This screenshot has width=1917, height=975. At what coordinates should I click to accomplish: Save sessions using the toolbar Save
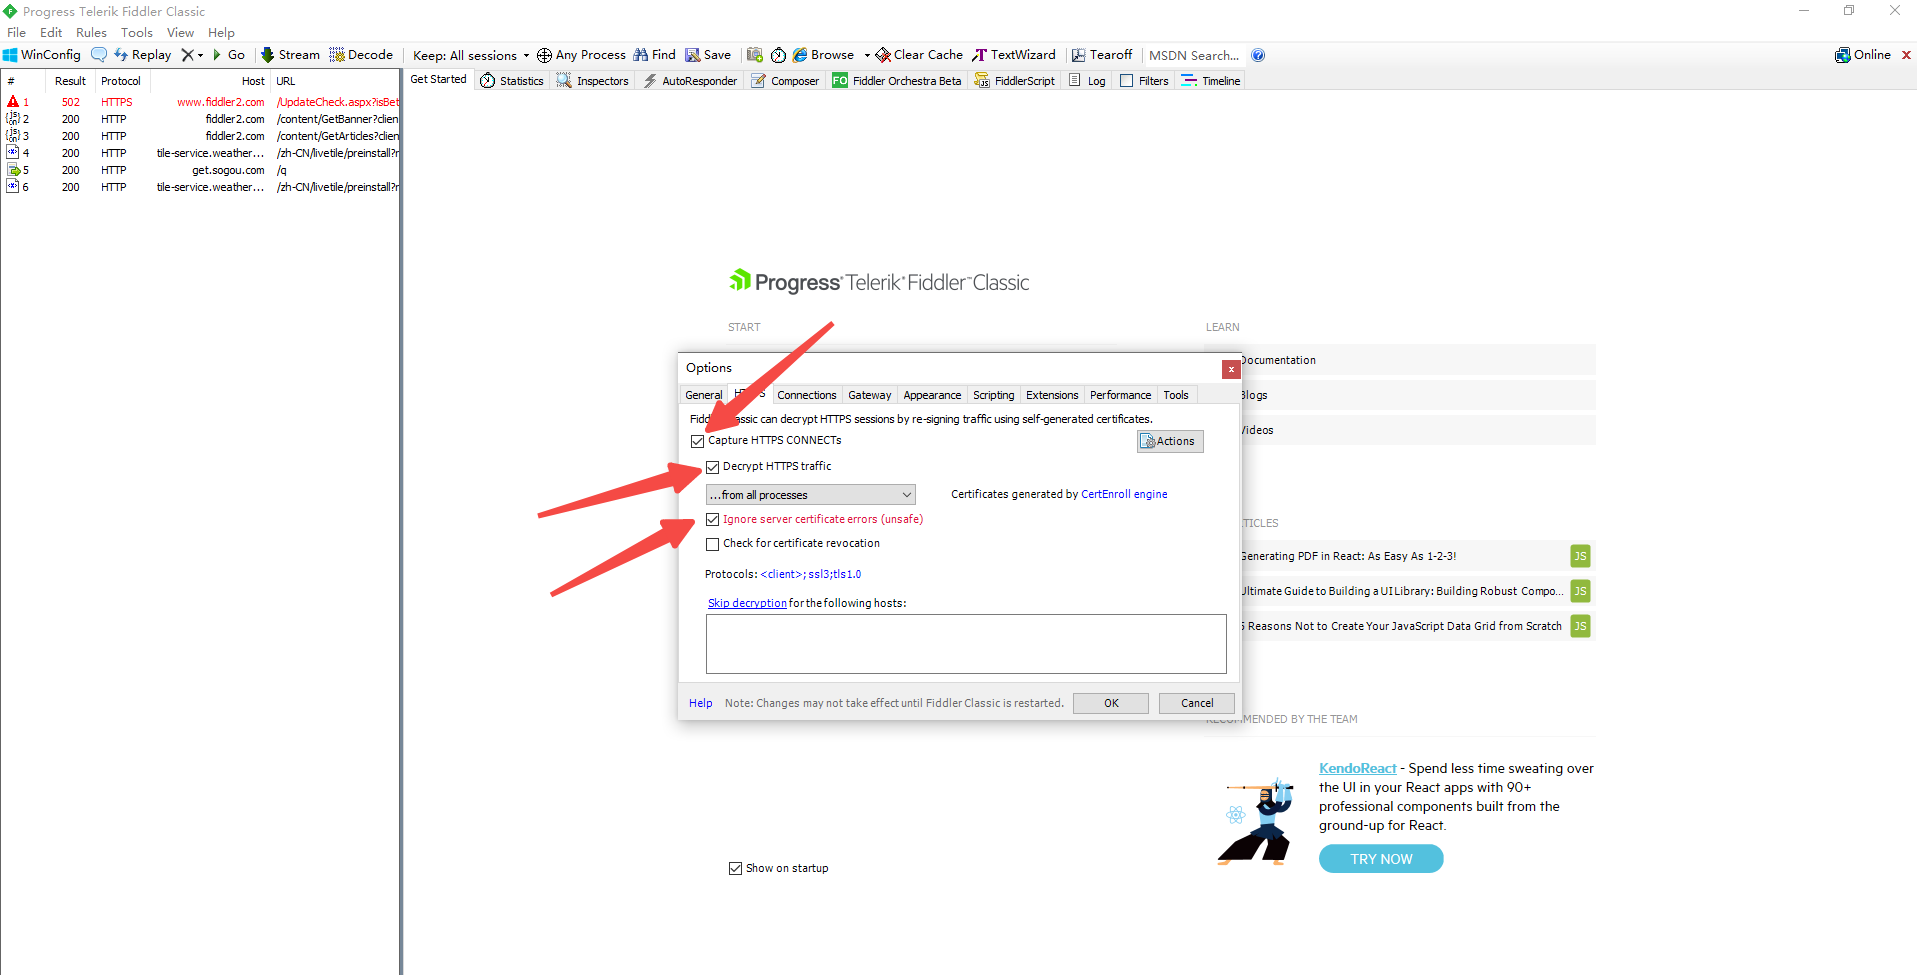tap(708, 55)
